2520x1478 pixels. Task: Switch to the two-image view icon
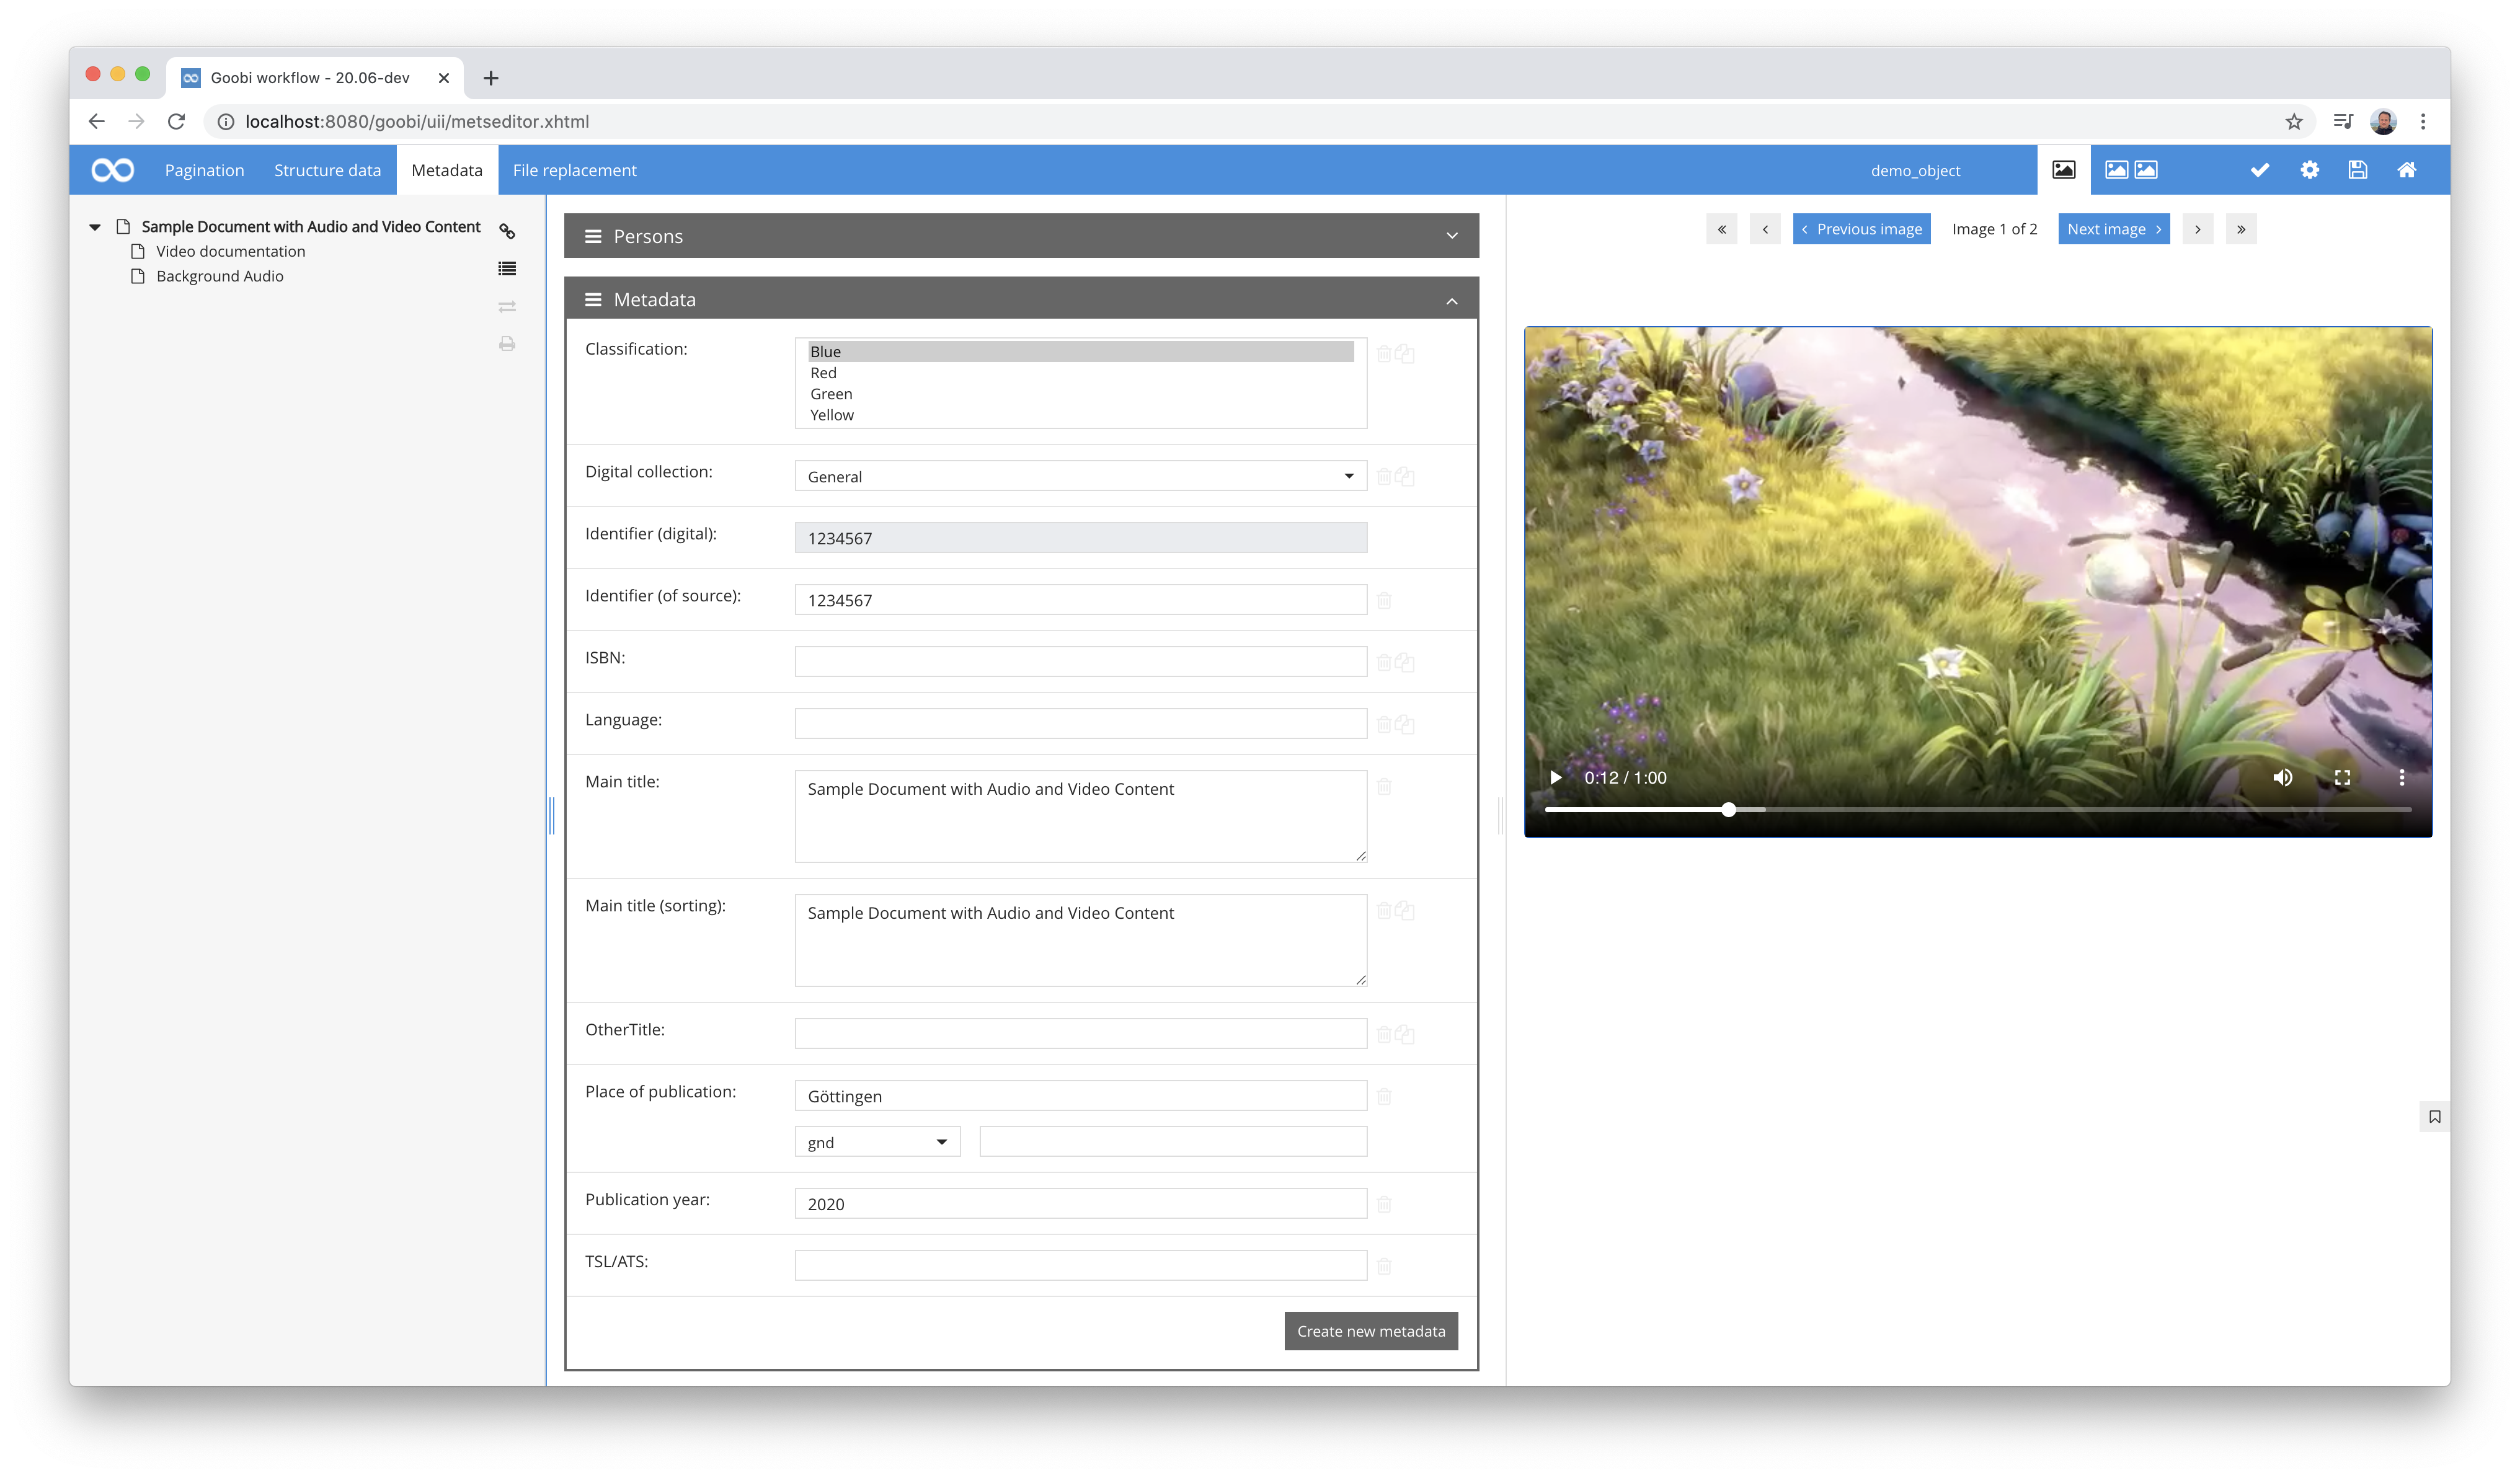point(2131,170)
